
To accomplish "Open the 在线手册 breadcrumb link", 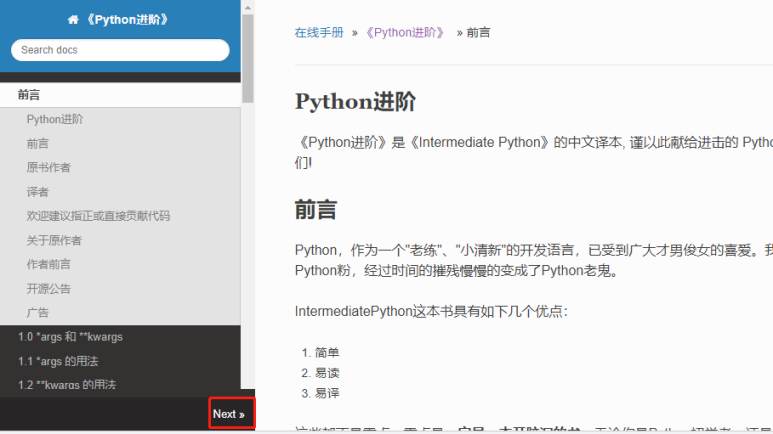I will coord(319,33).
